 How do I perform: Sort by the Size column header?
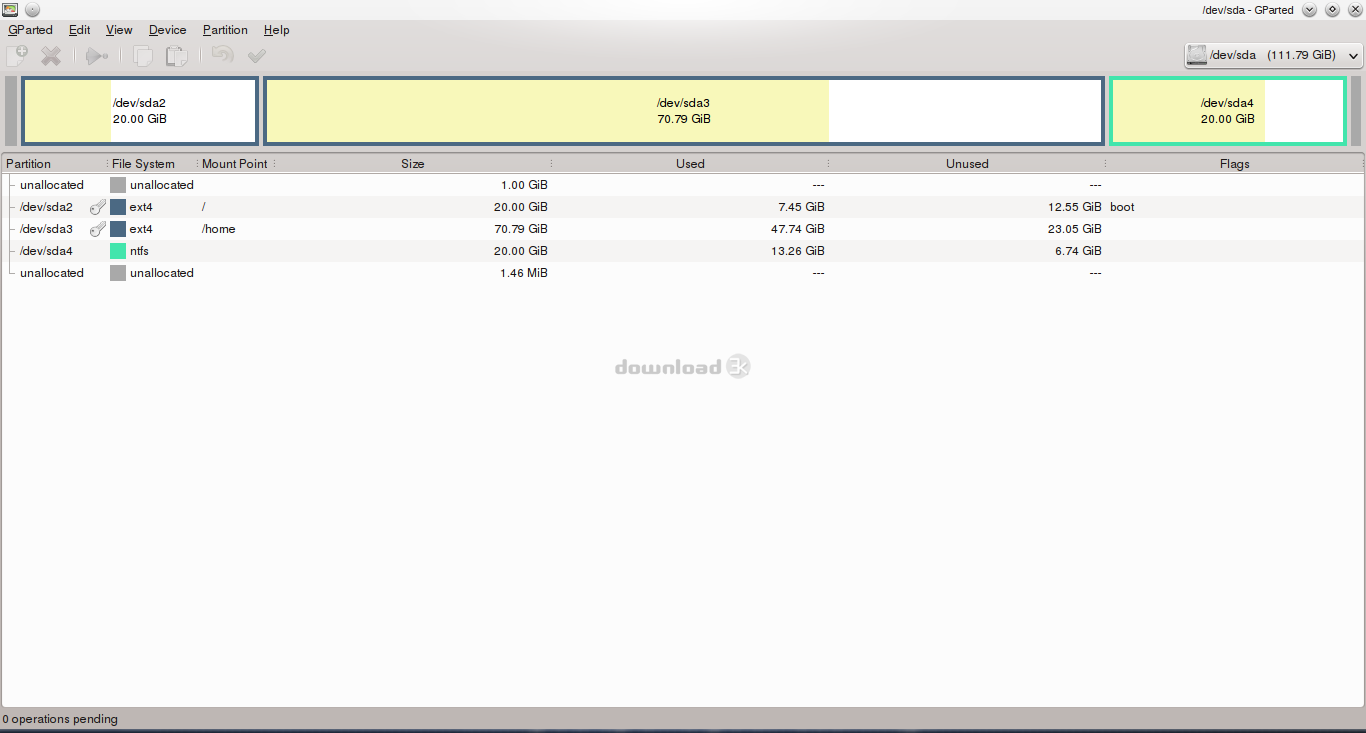point(412,163)
